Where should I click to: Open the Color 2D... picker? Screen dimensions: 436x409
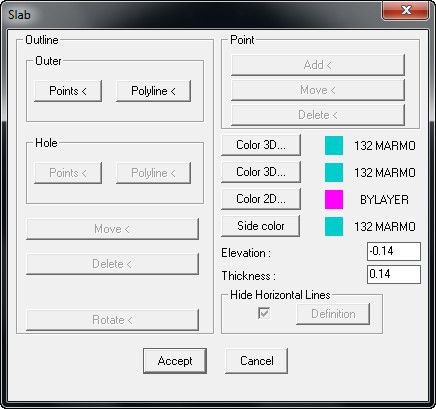click(261, 199)
